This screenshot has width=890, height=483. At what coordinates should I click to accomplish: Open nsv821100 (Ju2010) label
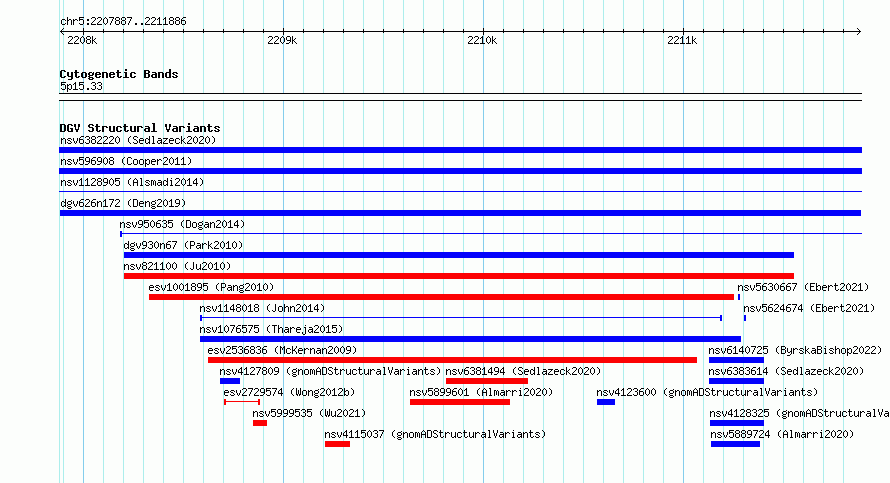click(177, 266)
